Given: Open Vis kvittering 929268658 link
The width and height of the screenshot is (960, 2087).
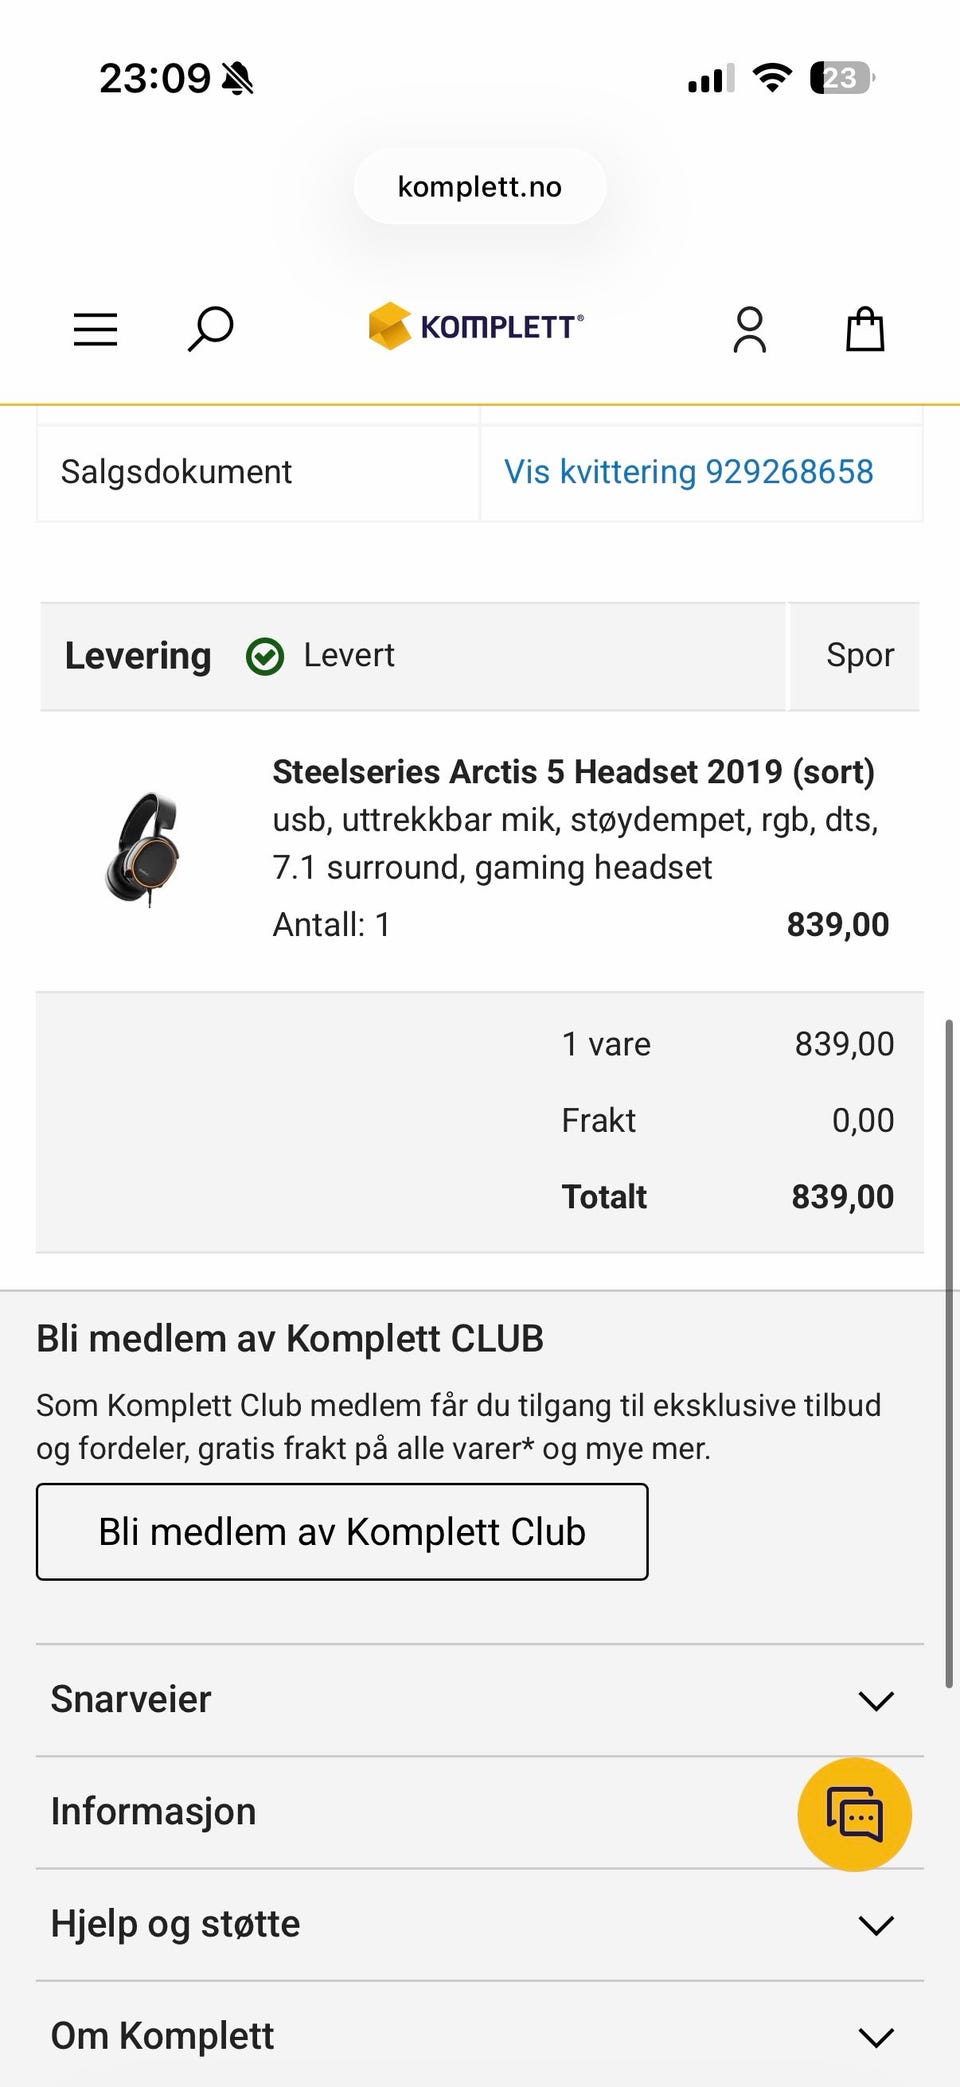Looking at the screenshot, I should click(689, 472).
